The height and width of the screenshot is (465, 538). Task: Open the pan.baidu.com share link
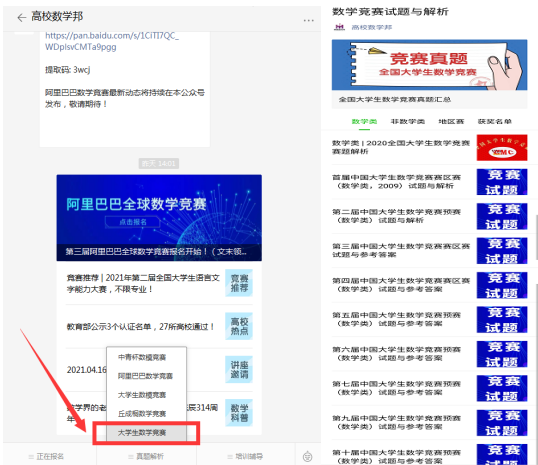click(112, 41)
